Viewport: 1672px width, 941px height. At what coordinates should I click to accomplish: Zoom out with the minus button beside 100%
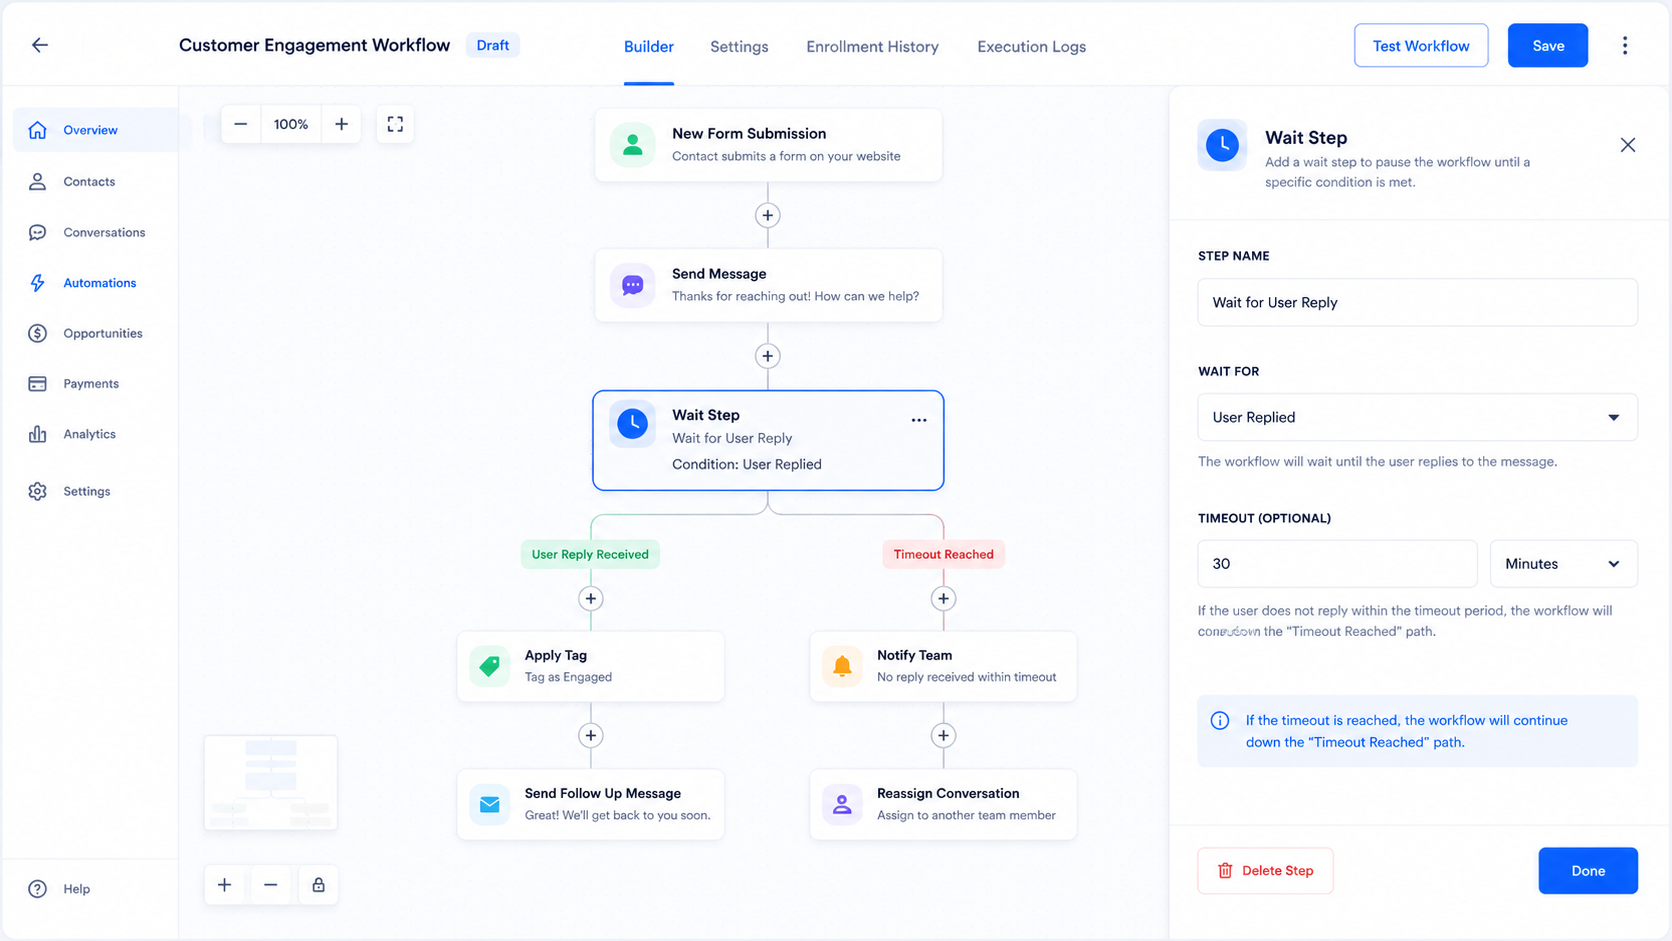click(x=241, y=124)
